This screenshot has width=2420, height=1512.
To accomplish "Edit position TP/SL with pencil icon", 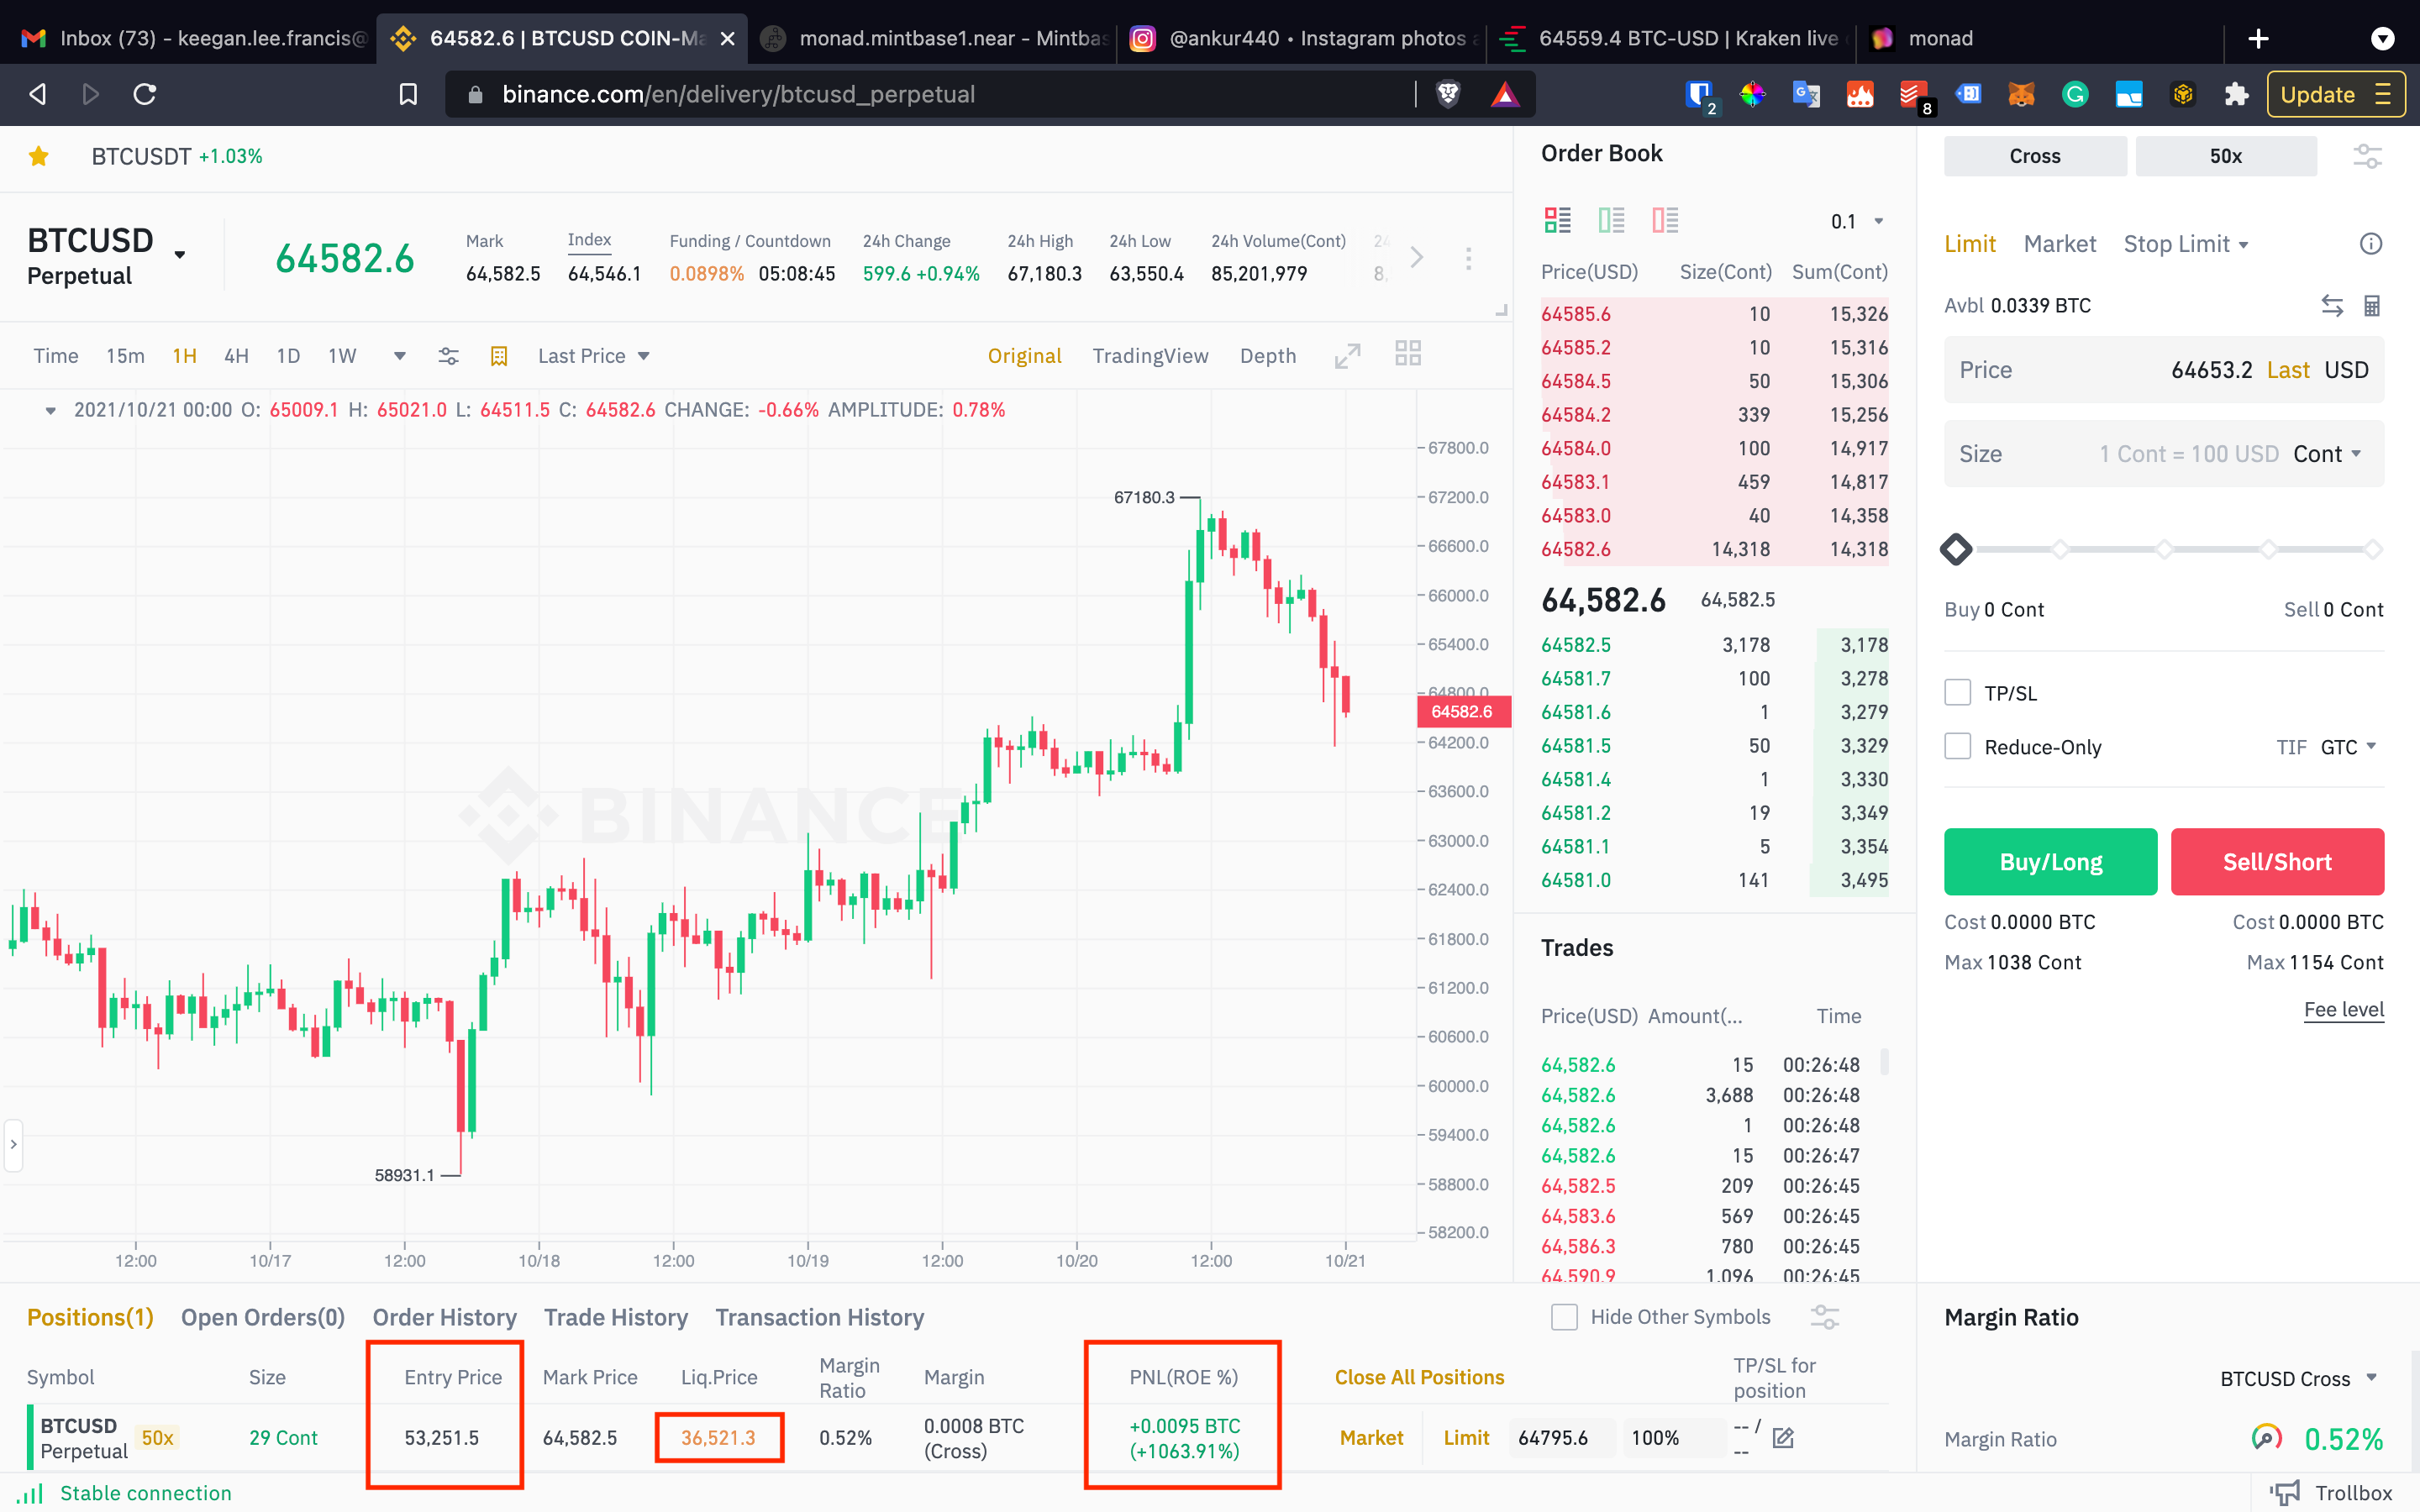I will tap(1783, 1438).
